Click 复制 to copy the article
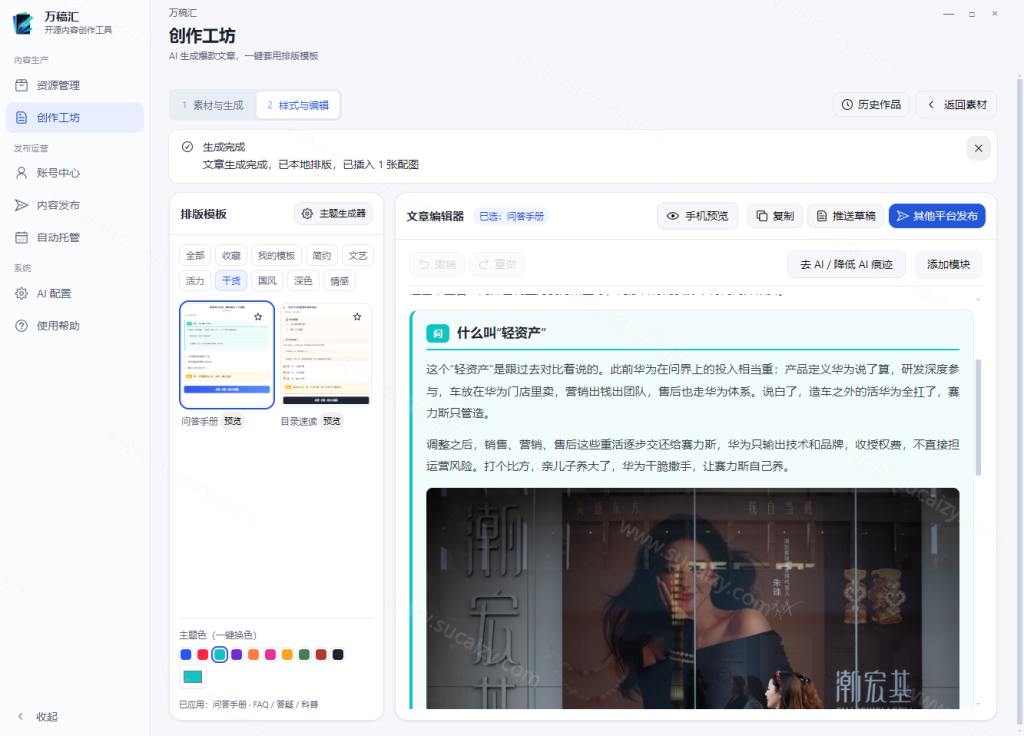 775,216
